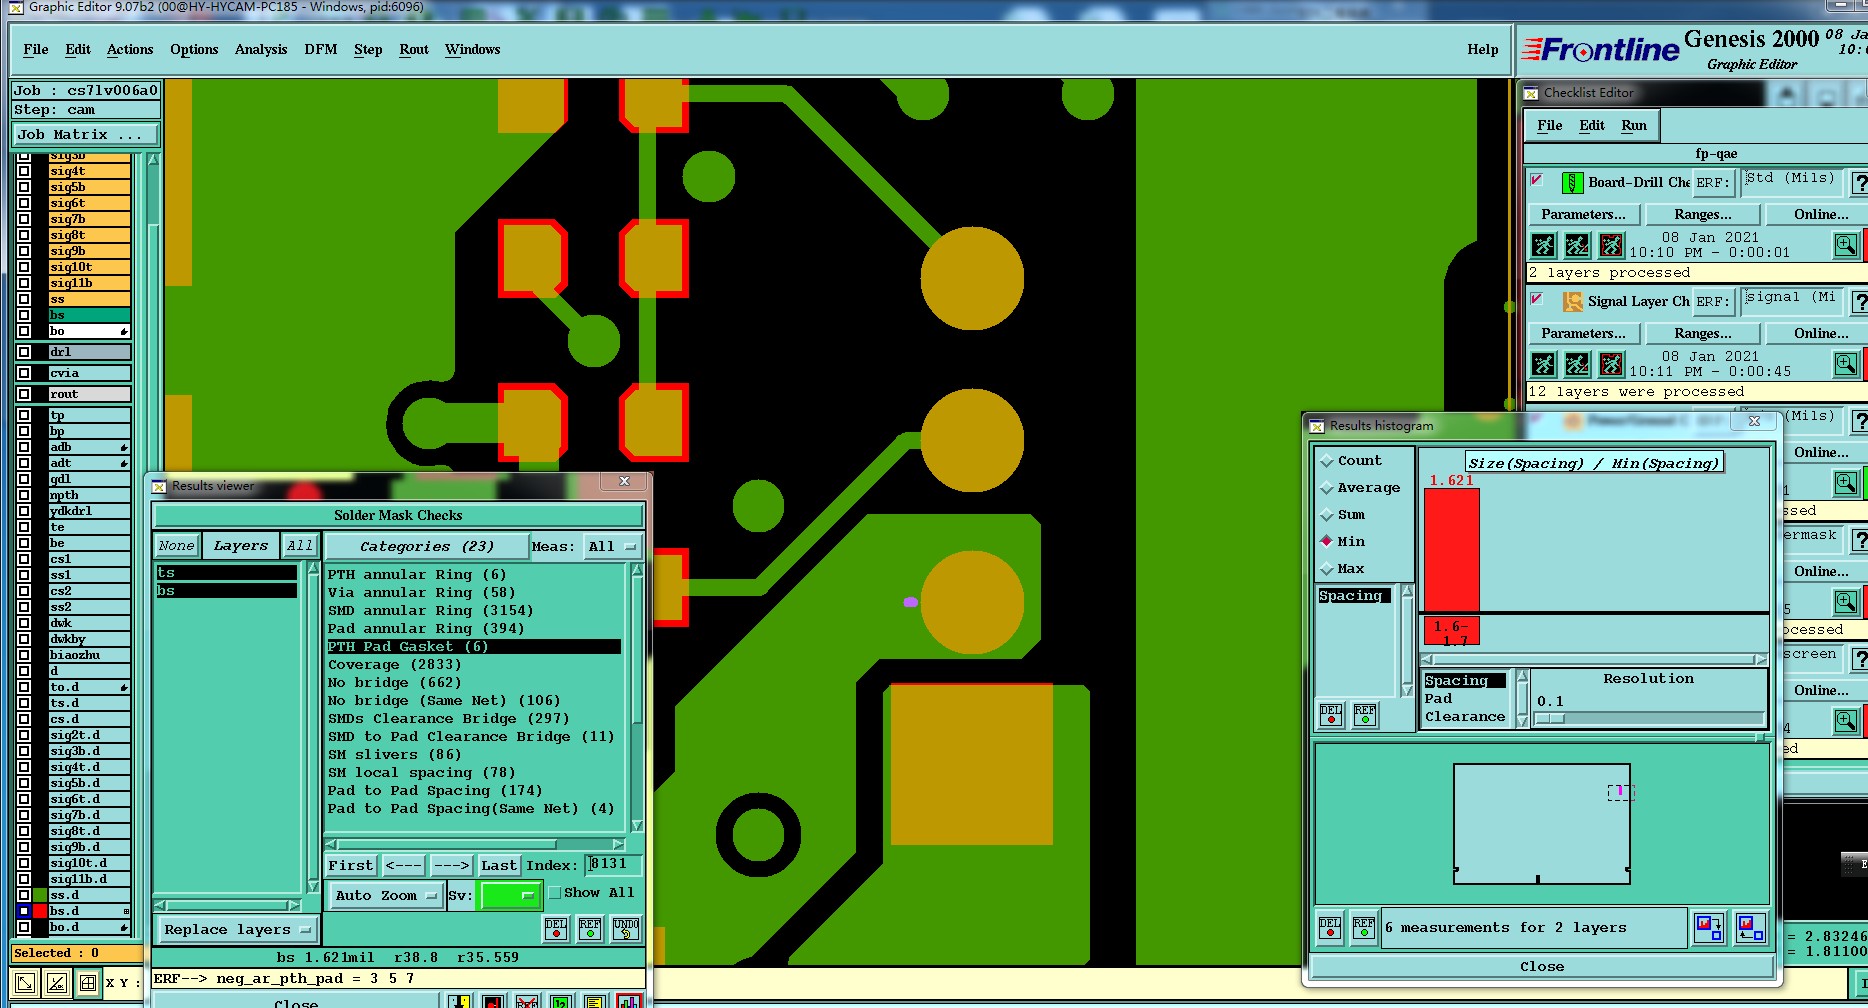Select the Average radio option
This screenshot has height=1008, width=1868.
1360,488
